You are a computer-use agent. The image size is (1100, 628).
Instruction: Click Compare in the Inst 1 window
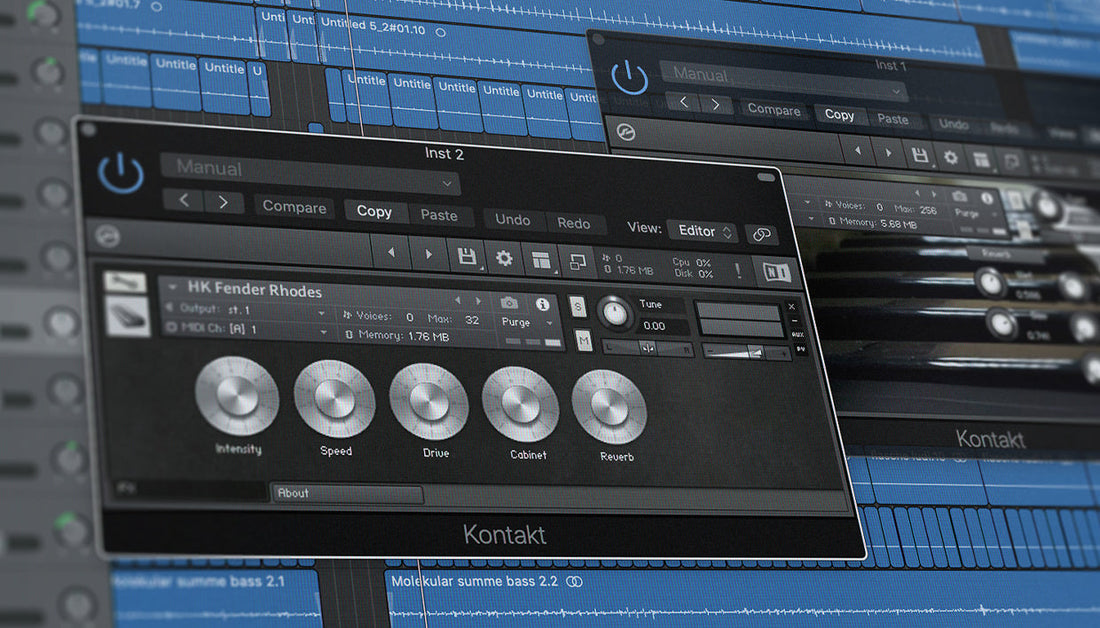click(774, 110)
